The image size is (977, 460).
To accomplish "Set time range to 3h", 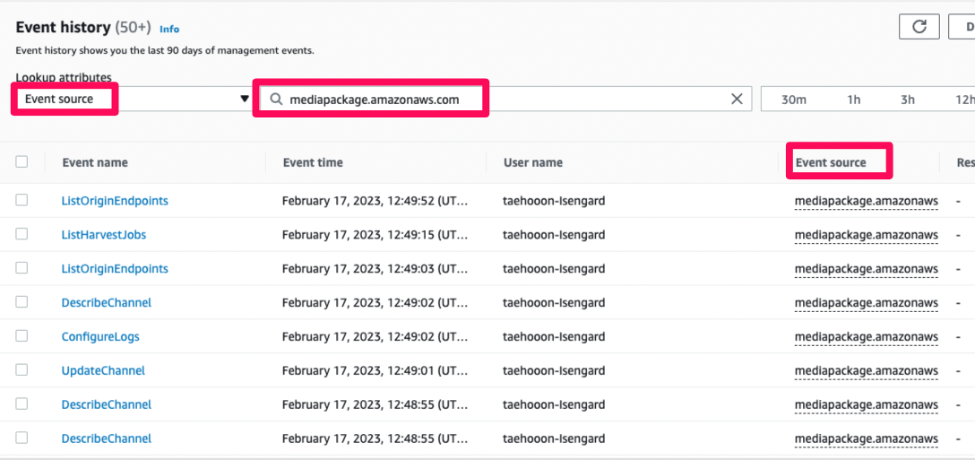I will 907,99.
